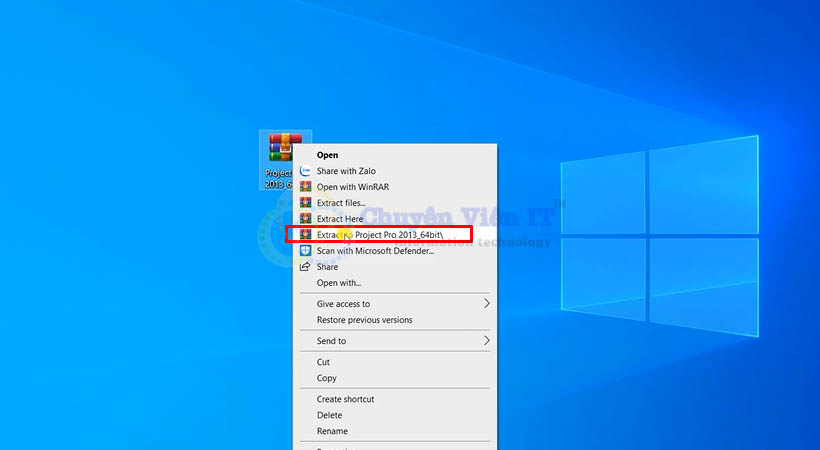Expand the Send to submenu arrow
This screenshot has height=450, width=820.
(487, 341)
